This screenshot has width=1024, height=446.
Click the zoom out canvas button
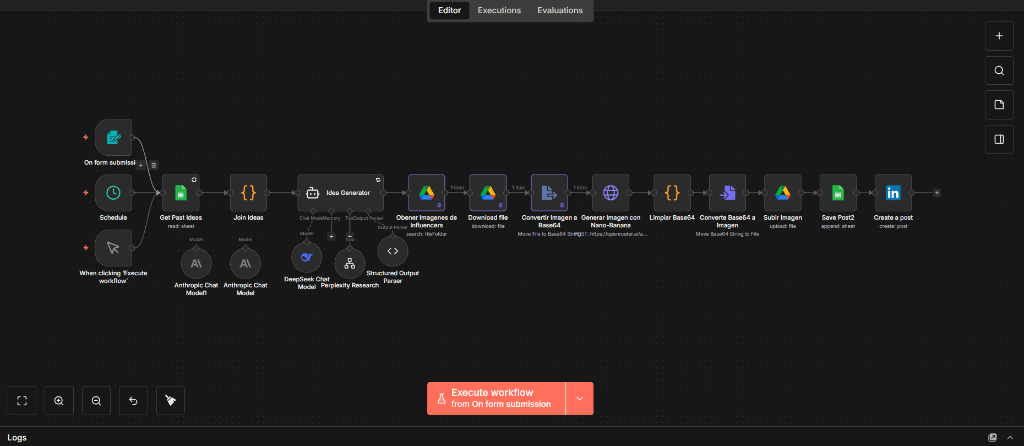pyautogui.click(x=96, y=400)
